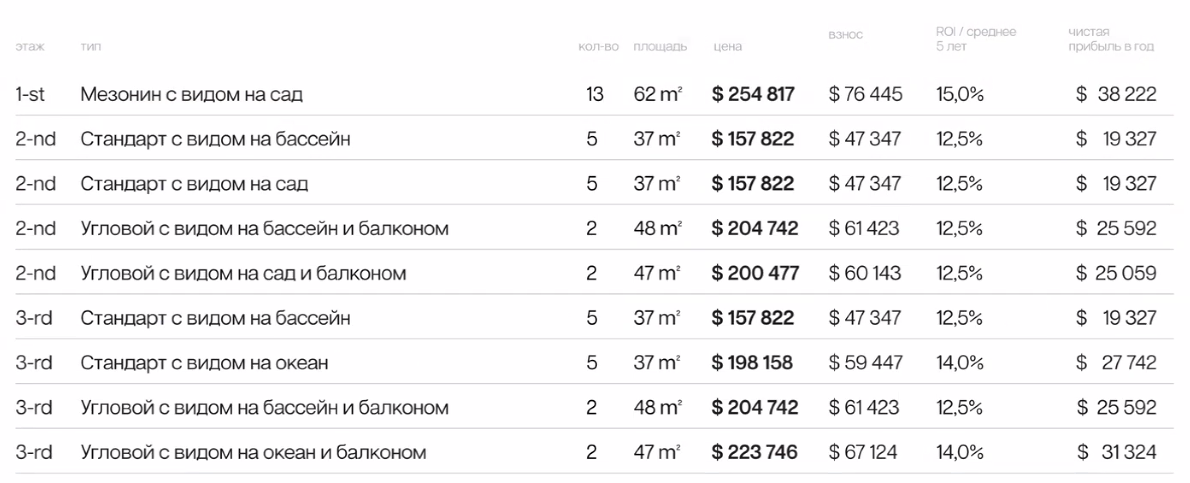Select the 'взнос' column header
The height and width of the screenshot is (483, 1190).
pyautogui.click(x=845, y=35)
